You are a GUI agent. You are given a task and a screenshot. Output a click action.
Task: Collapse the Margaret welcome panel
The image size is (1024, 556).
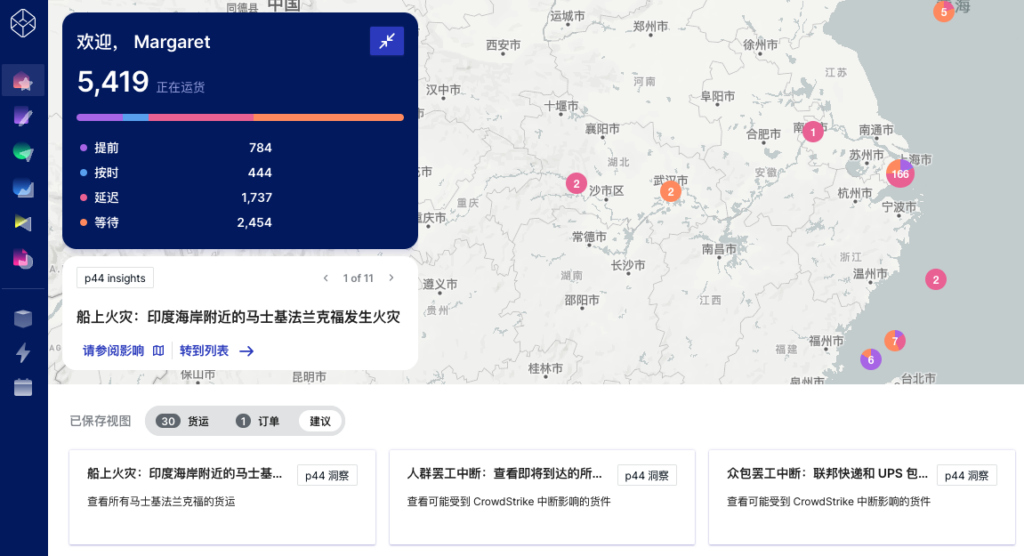tap(386, 41)
